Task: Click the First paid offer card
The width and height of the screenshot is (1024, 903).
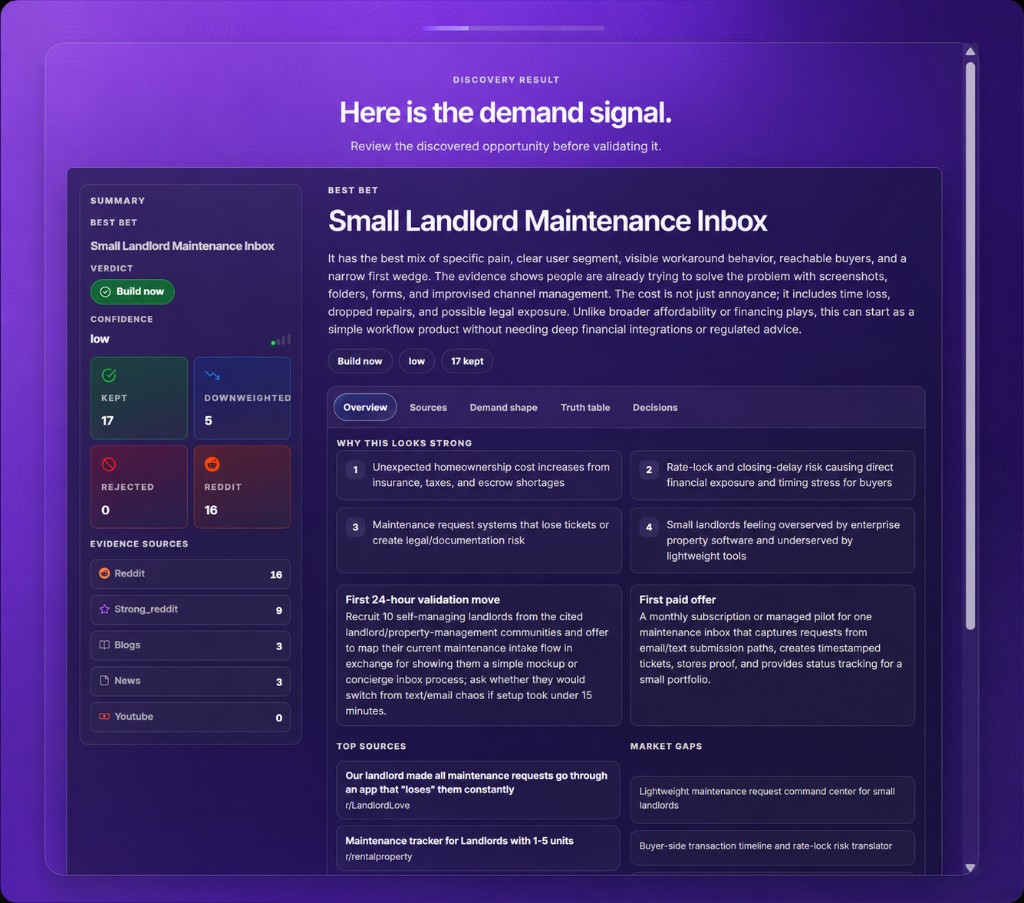Action: coord(773,655)
